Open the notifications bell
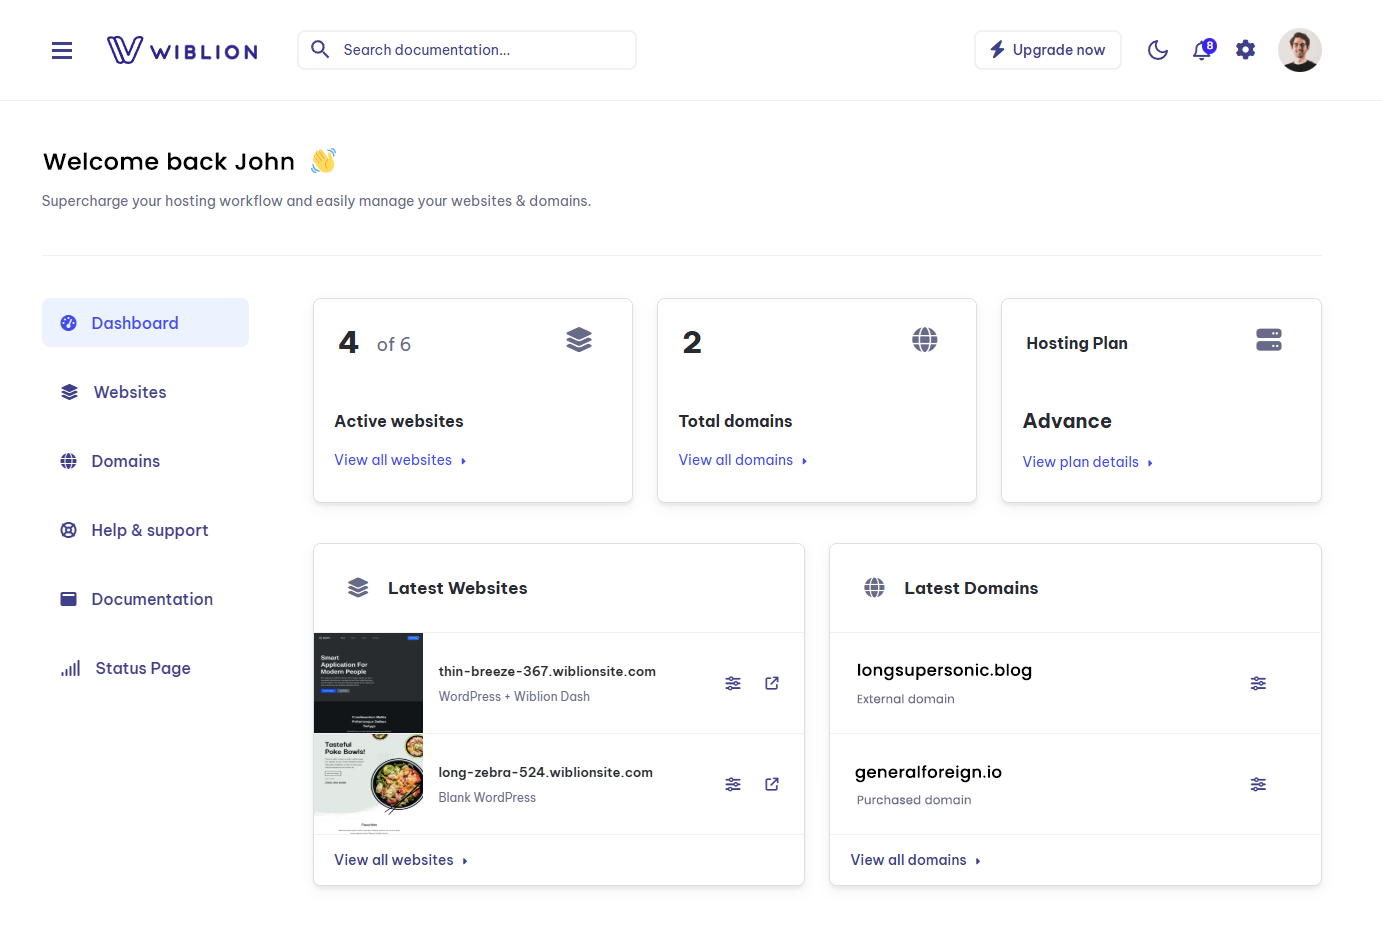This screenshot has height=932, width=1382. [1201, 50]
